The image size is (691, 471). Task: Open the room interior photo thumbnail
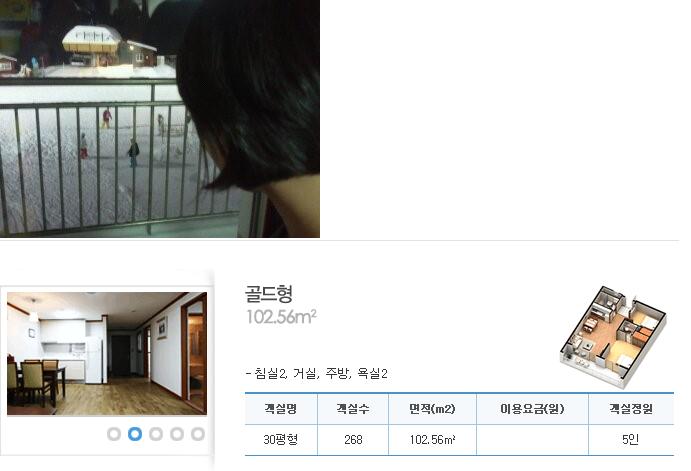pyautogui.click(x=107, y=353)
